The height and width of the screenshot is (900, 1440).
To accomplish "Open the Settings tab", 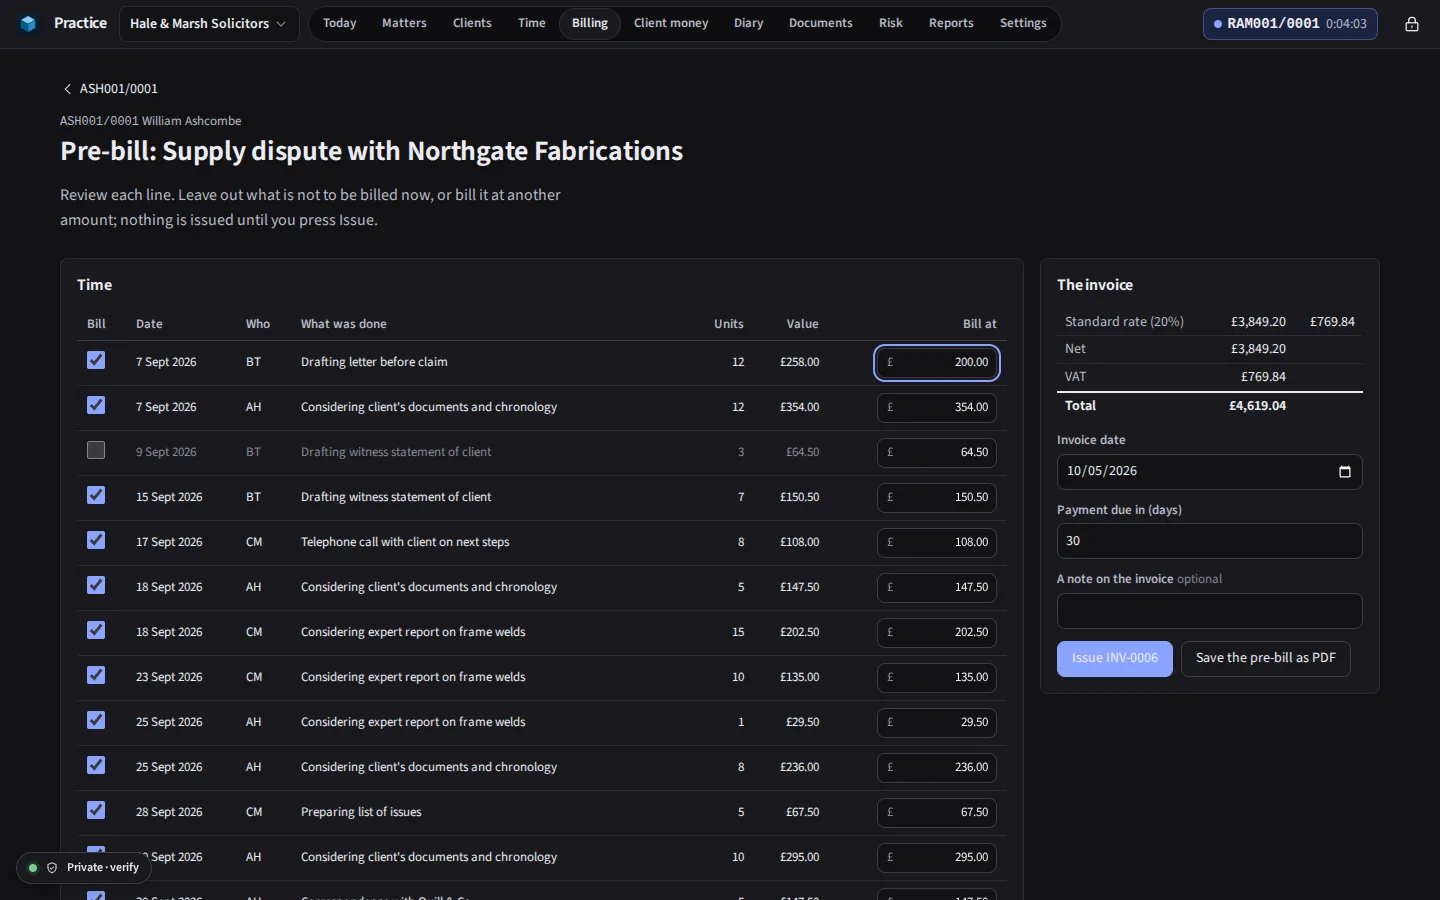I will [x=1023, y=23].
